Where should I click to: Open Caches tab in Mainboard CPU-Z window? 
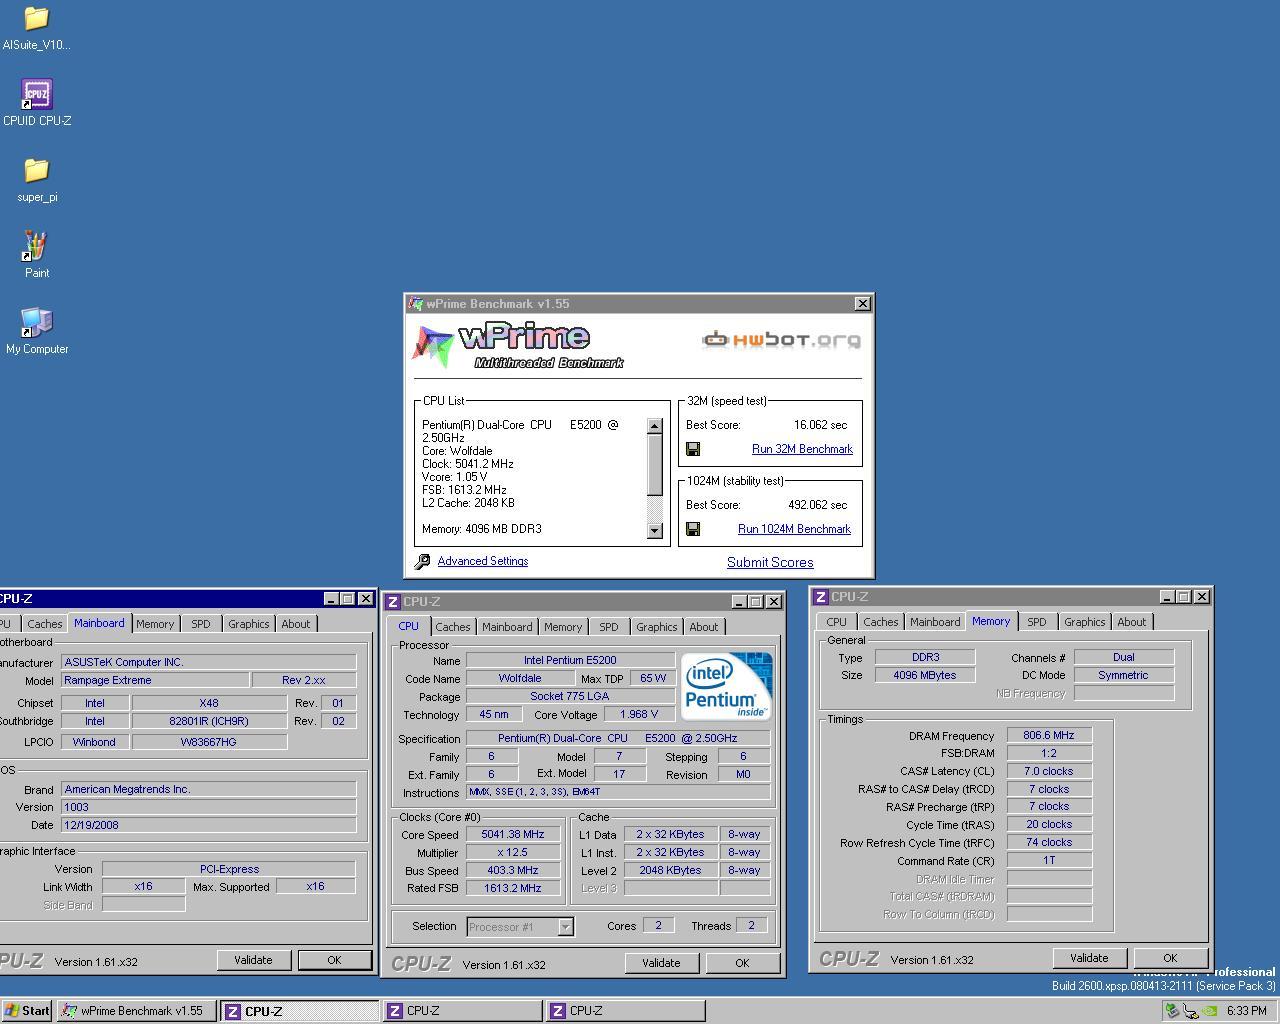(44, 624)
